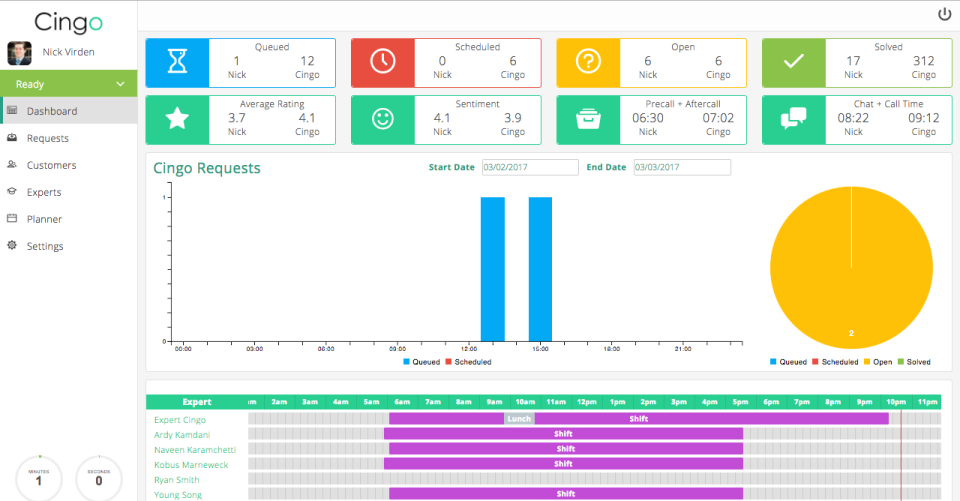Click the Average Rating Nick value 3.7
The image size is (960, 501).
(x=237, y=118)
